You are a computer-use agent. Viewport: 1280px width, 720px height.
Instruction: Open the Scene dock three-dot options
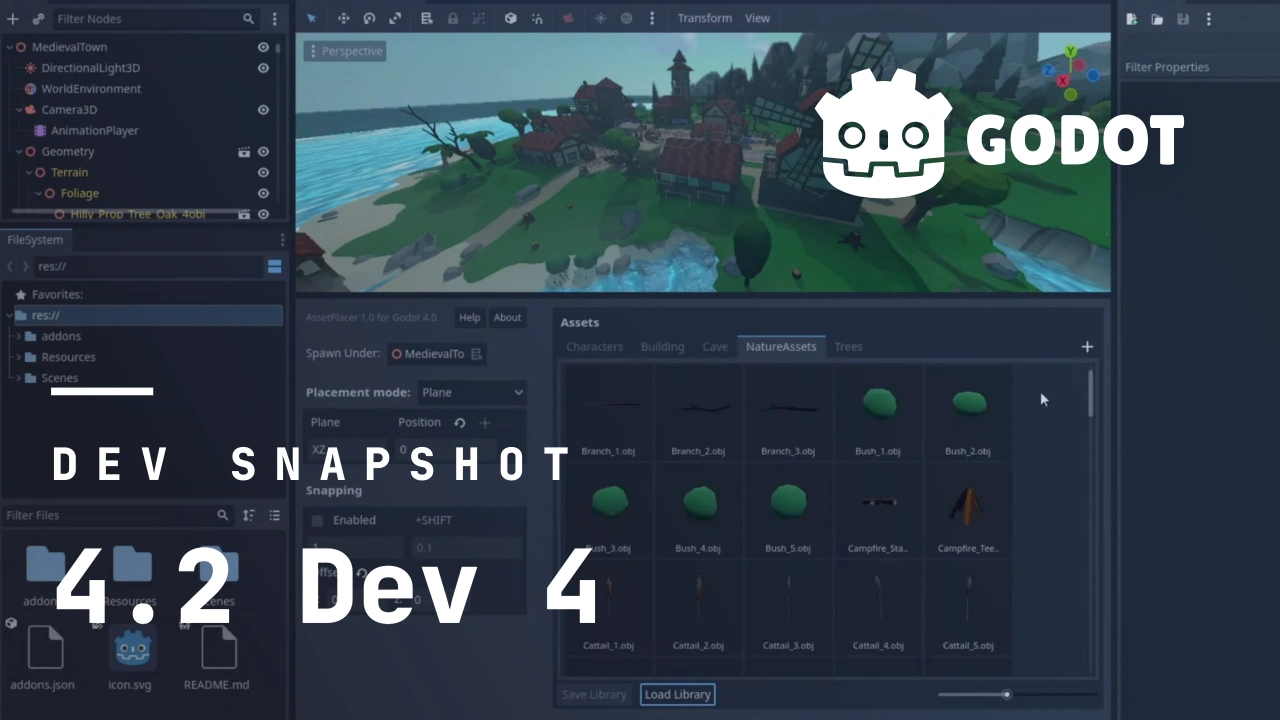pos(275,19)
